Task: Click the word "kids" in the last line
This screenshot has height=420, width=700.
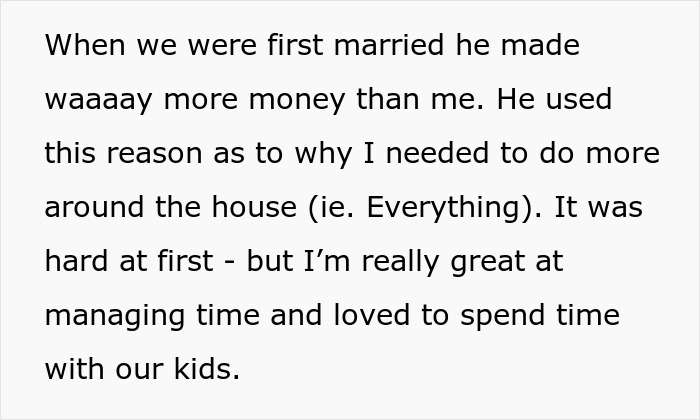Action: [x=209, y=371]
